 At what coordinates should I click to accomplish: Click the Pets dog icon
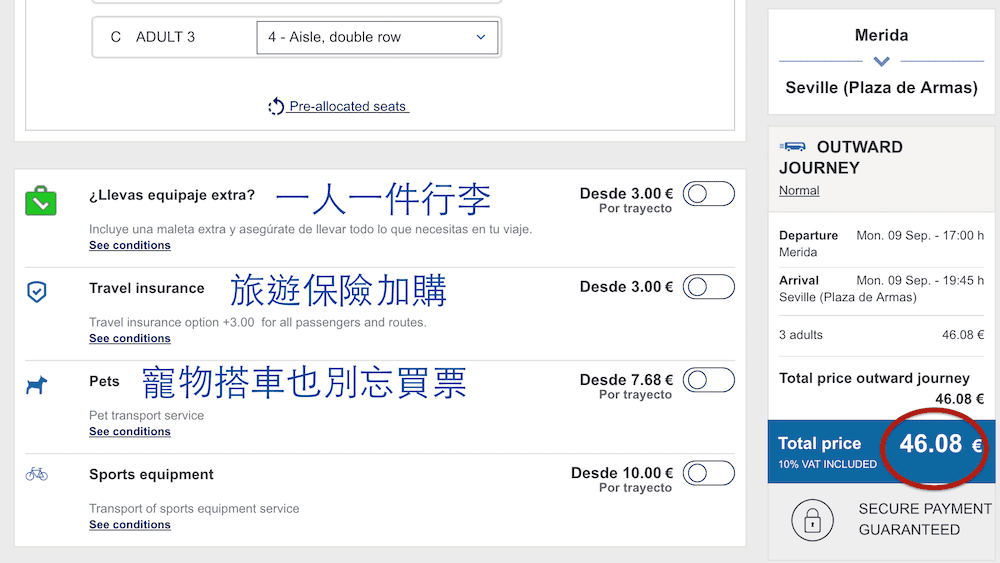[37, 384]
